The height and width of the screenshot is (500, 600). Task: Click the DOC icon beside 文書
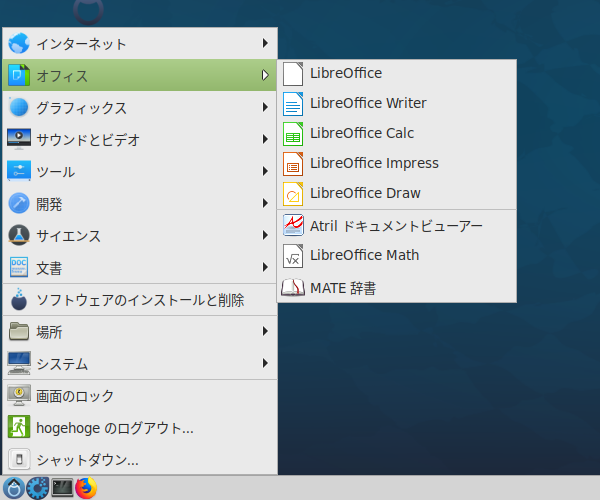pyautogui.click(x=19, y=267)
